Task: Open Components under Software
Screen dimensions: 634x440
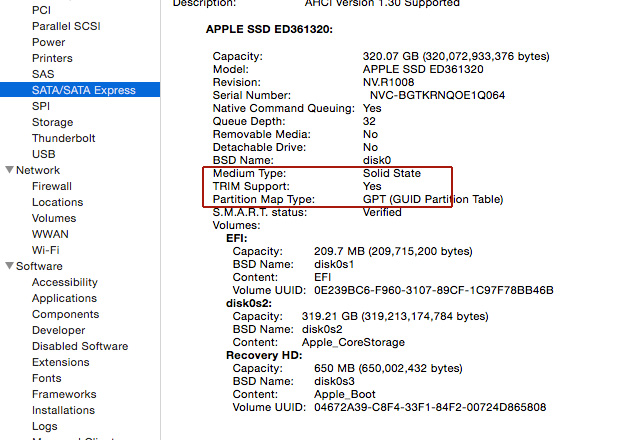Action: 66,314
